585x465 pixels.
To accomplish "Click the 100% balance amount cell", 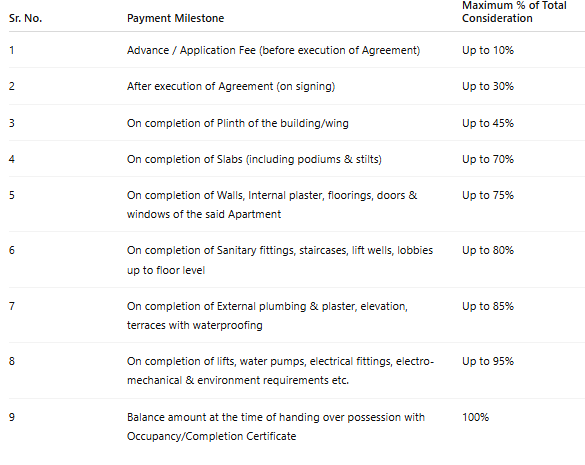I will (475, 417).
